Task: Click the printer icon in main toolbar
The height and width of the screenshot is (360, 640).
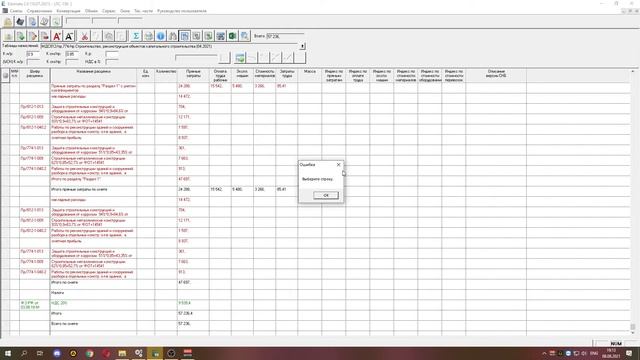Action: [x=149, y=36]
